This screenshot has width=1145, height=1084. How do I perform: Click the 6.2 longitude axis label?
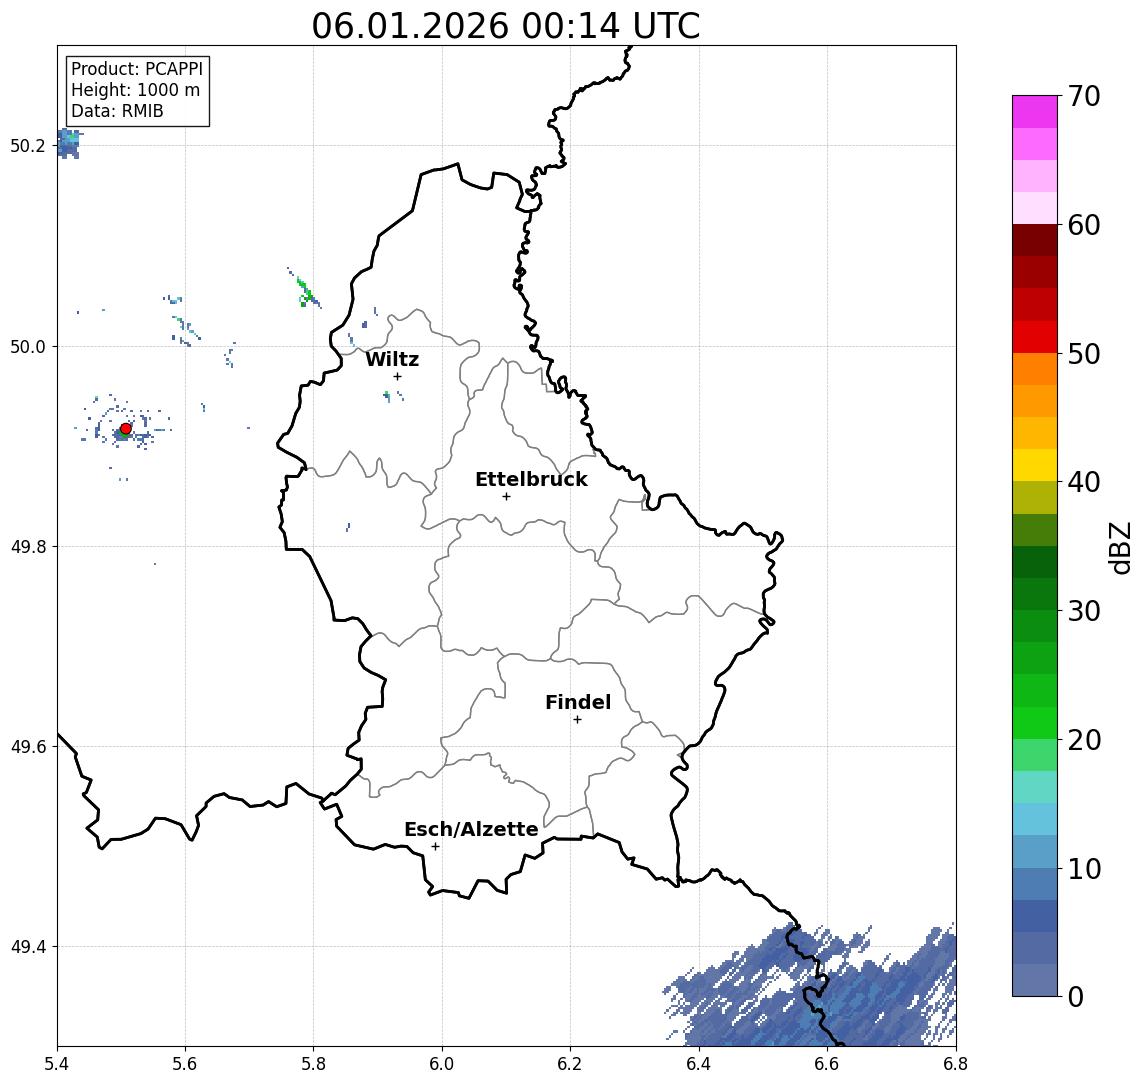pyautogui.click(x=570, y=1064)
